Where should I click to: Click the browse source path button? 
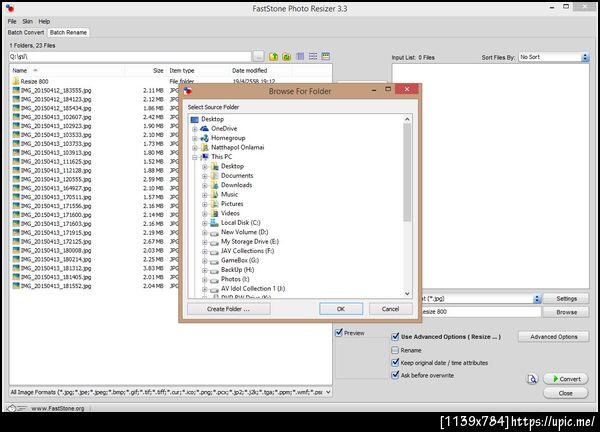258,57
